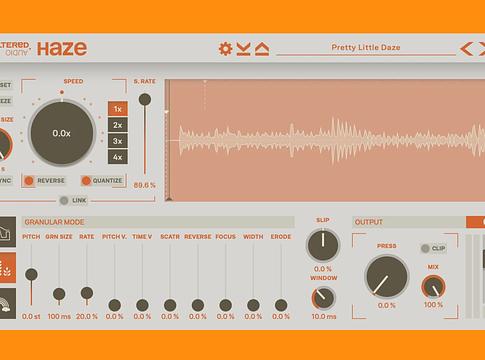Viewport: 485px width, 360px height.
Task: Click the 0.0 % Slip value
Action: 323,269
